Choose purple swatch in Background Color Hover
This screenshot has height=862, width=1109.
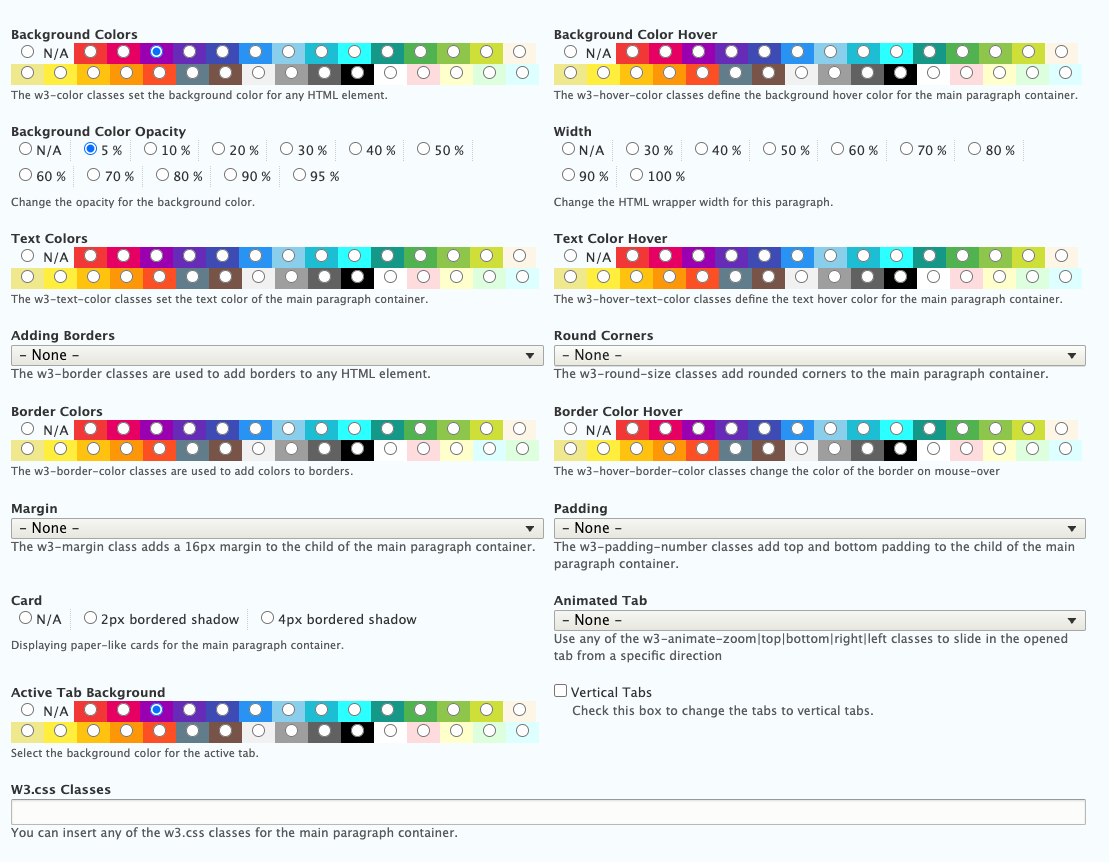point(698,52)
